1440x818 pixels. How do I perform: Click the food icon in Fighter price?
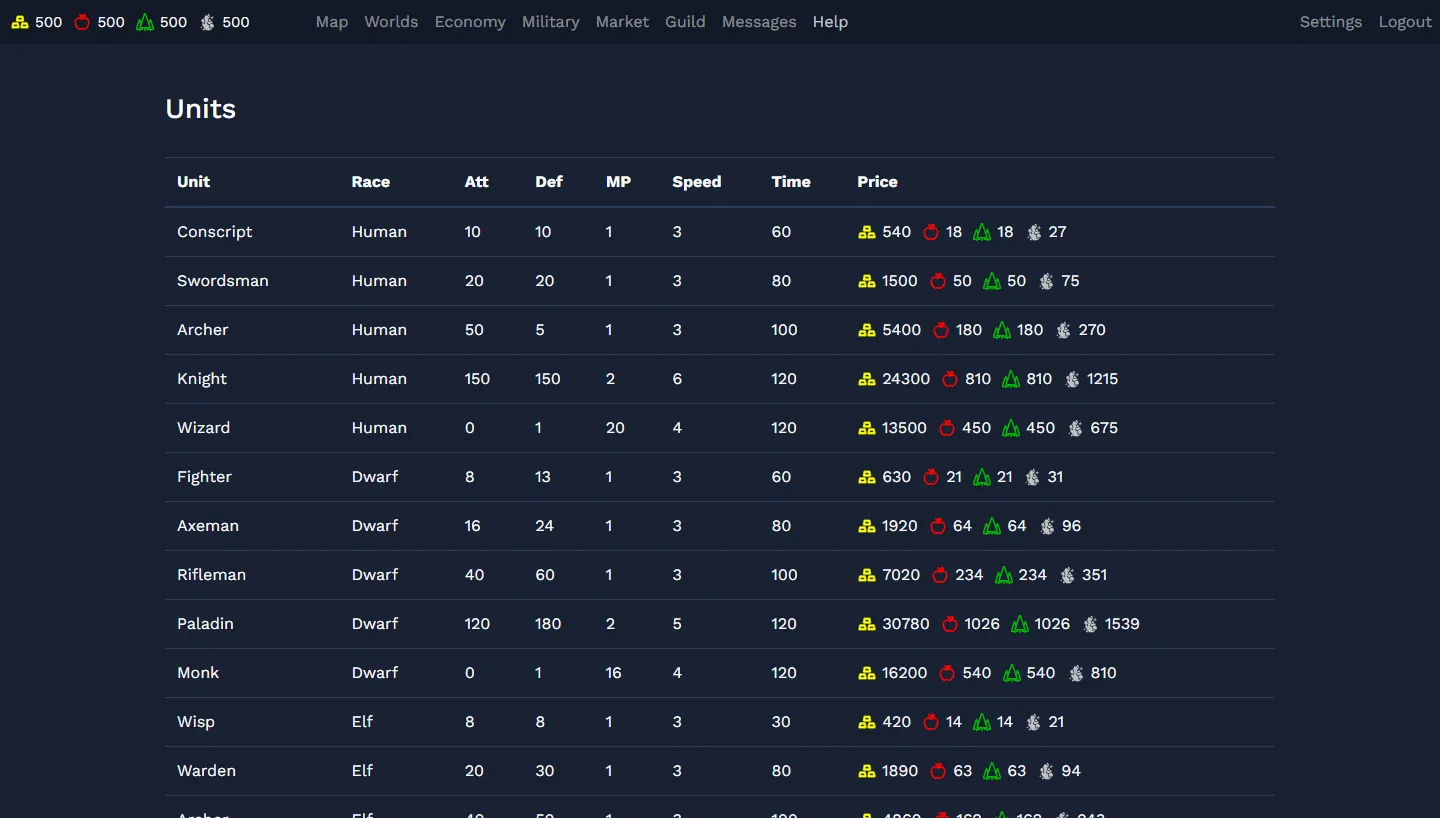point(931,477)
